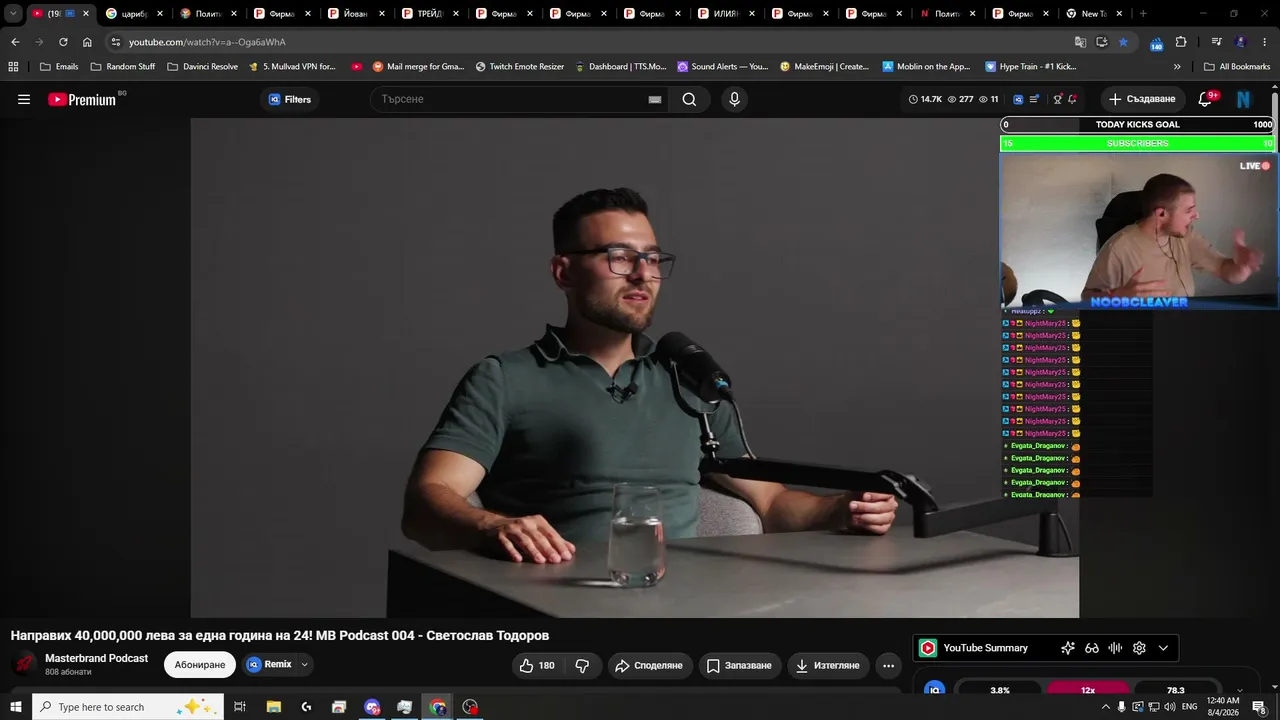This screenshot has height=720, width=1280.
Task: Open YouTube Summary settings gear
Action: pyautogui.click(x=1139, y=648)
